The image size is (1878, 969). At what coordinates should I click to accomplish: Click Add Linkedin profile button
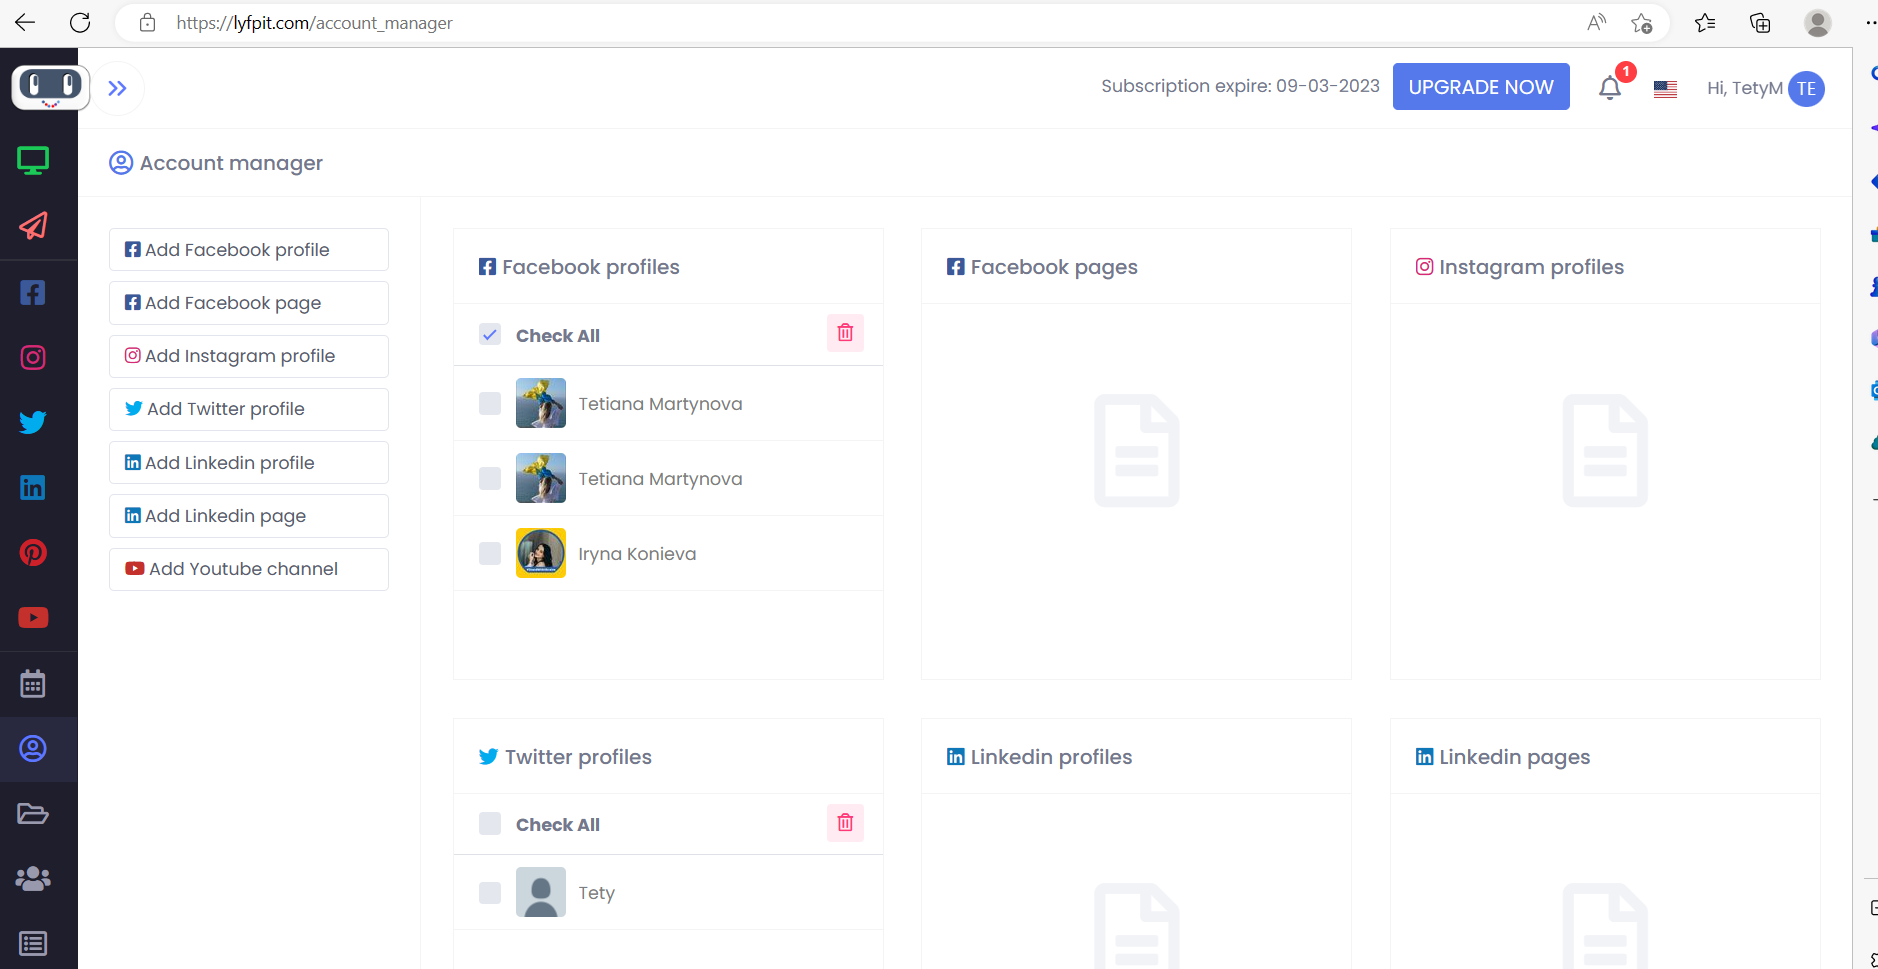coord(249,463)
